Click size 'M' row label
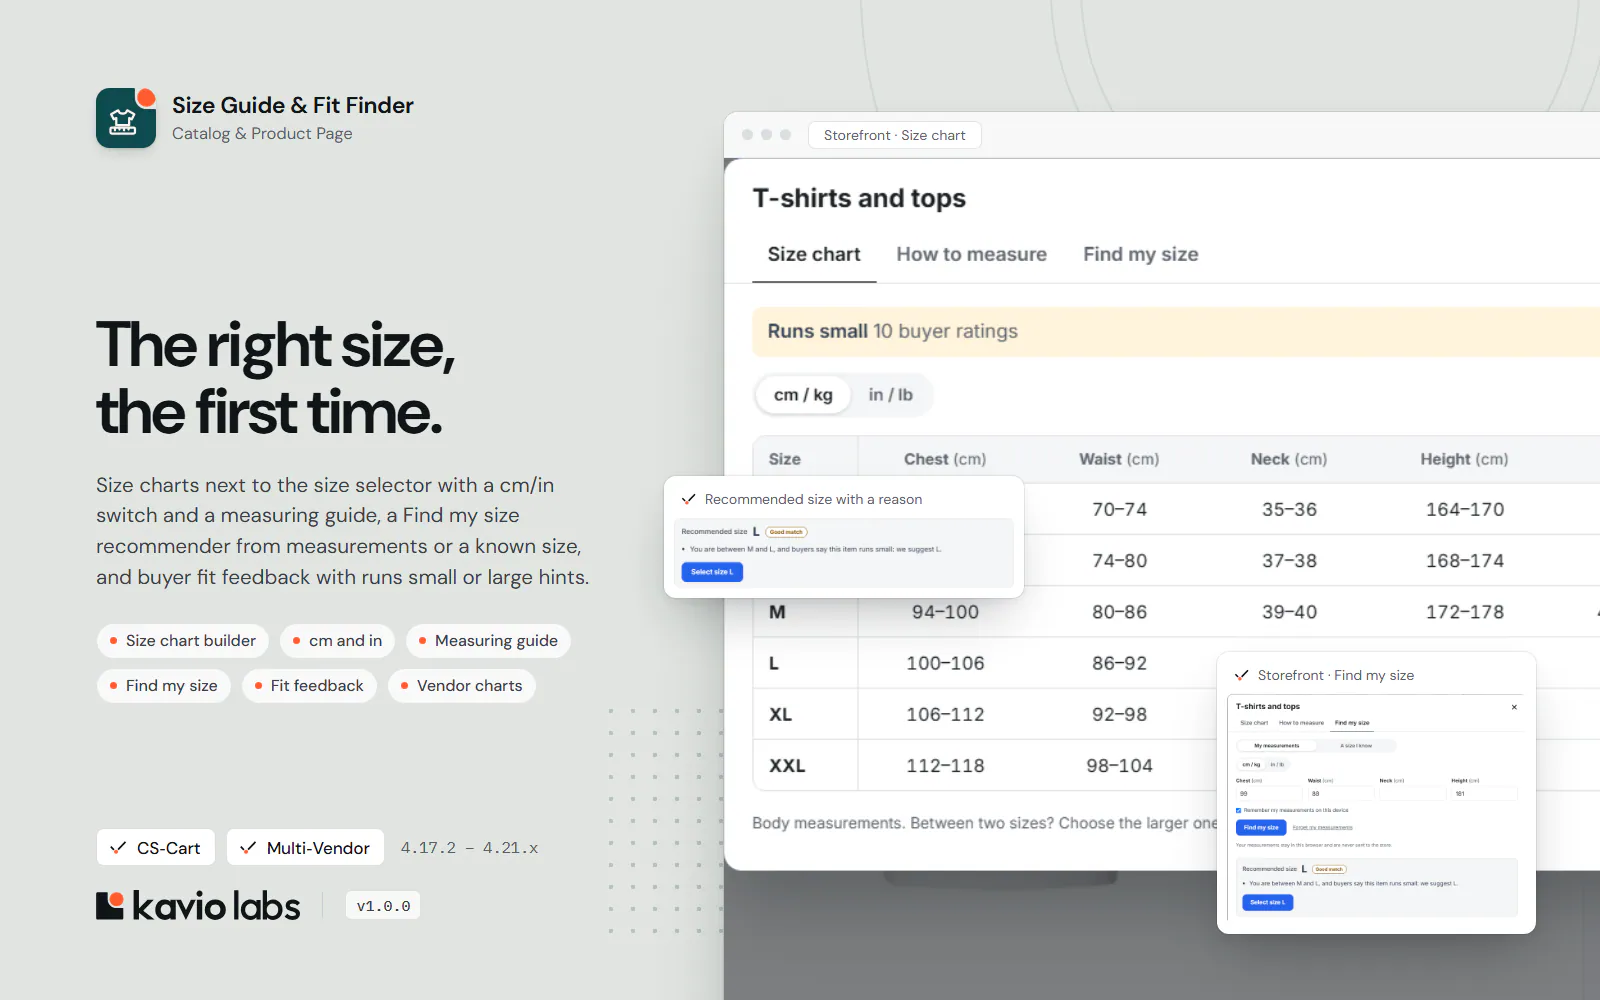This screenshot has width=1600, height=1000. pyautogui.click(x=777, y=612)
